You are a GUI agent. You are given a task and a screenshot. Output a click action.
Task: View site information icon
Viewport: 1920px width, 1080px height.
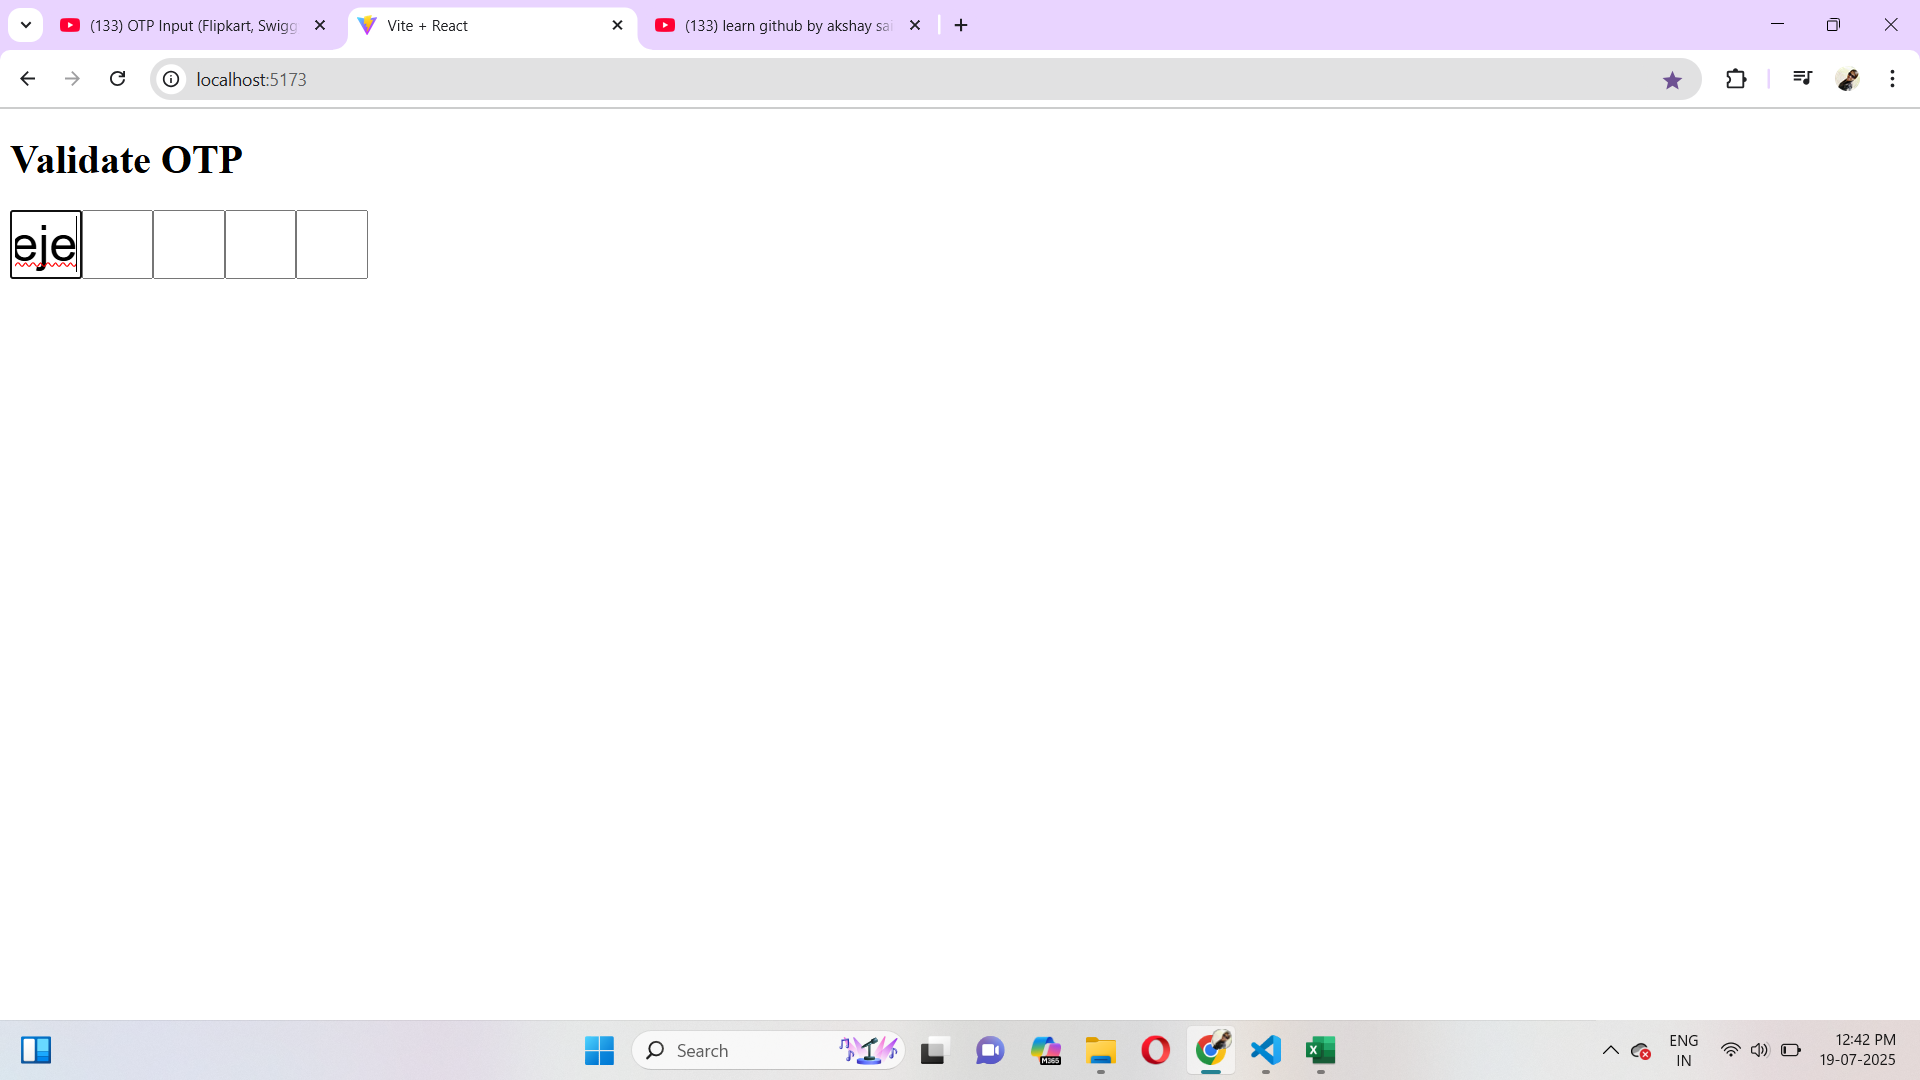click(x=172, y=79)
